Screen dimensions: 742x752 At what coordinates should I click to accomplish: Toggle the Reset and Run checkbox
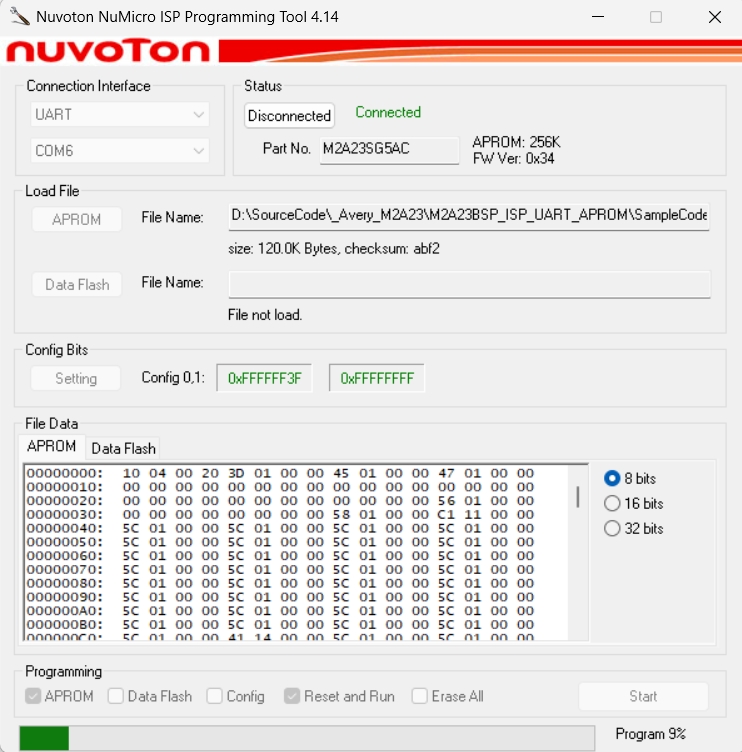[x=293, y=696]
